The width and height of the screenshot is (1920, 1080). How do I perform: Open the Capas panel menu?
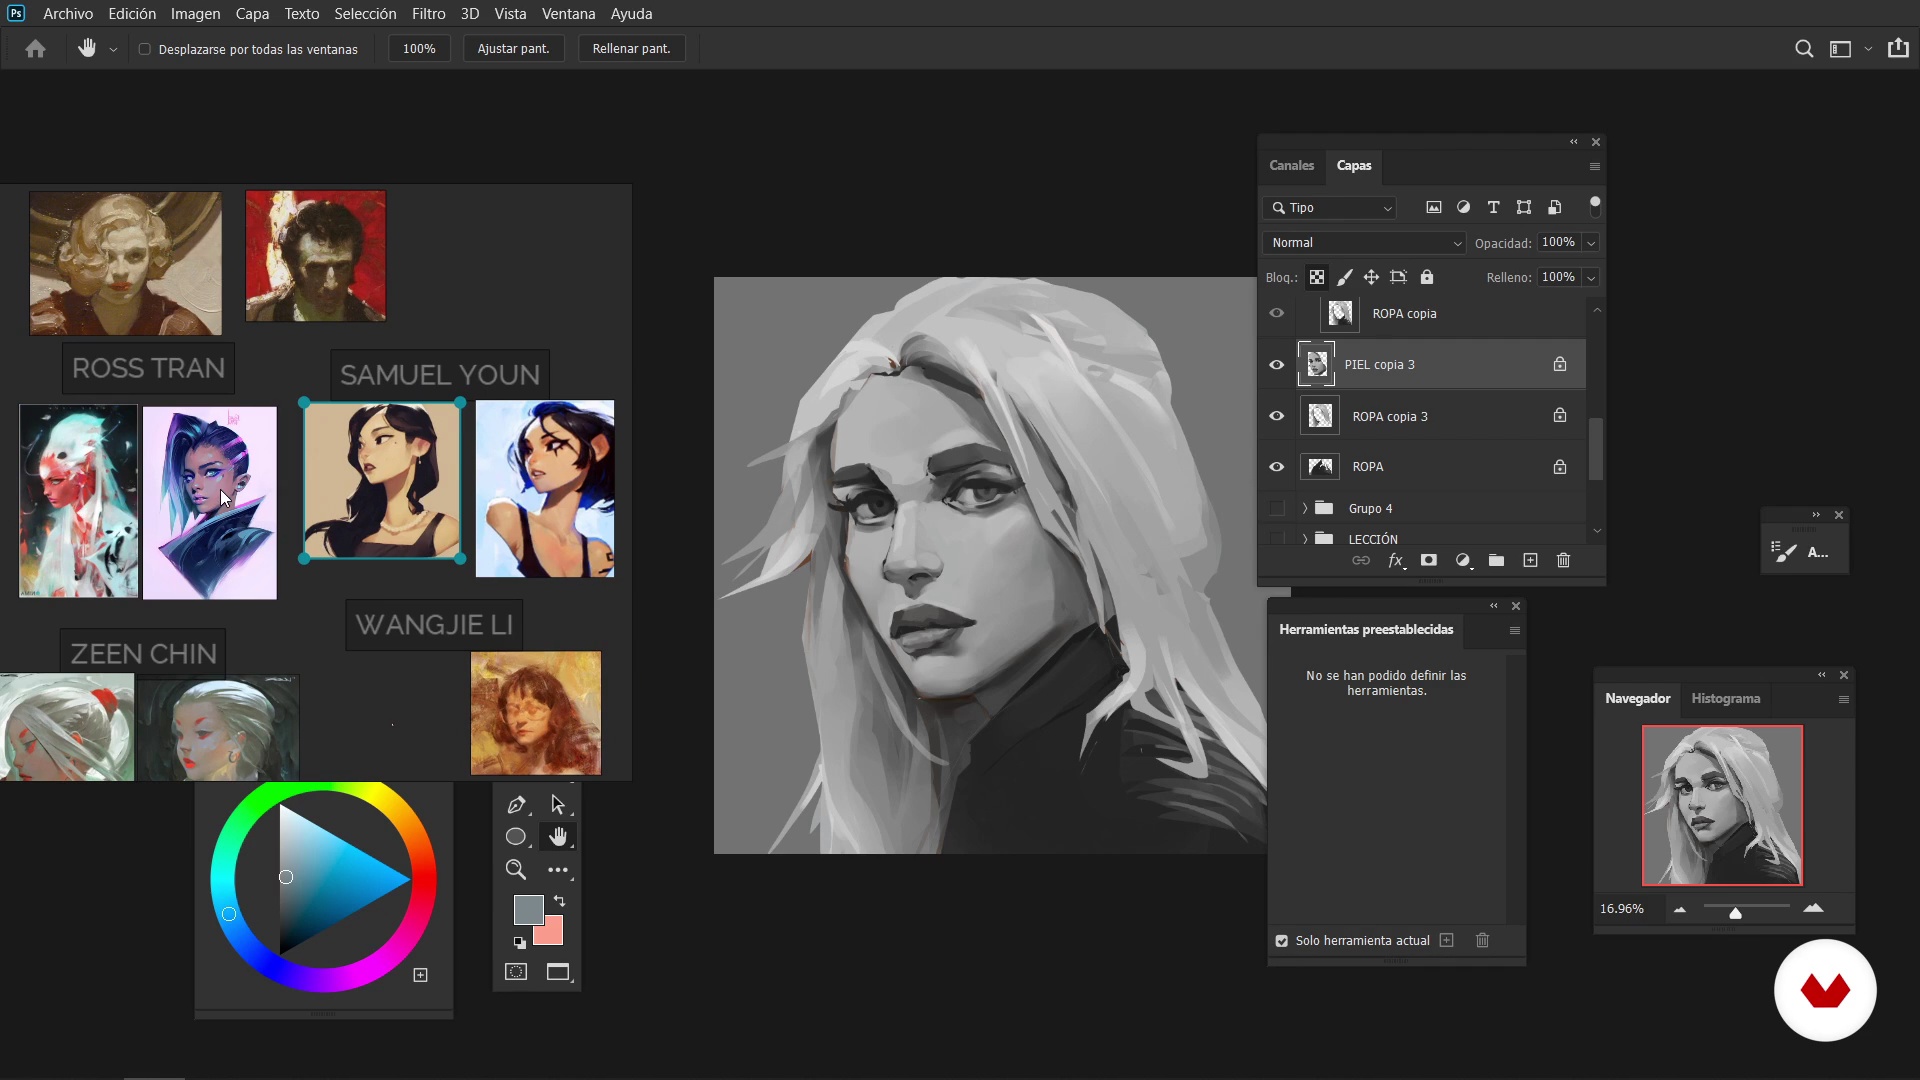(1595, 167)
